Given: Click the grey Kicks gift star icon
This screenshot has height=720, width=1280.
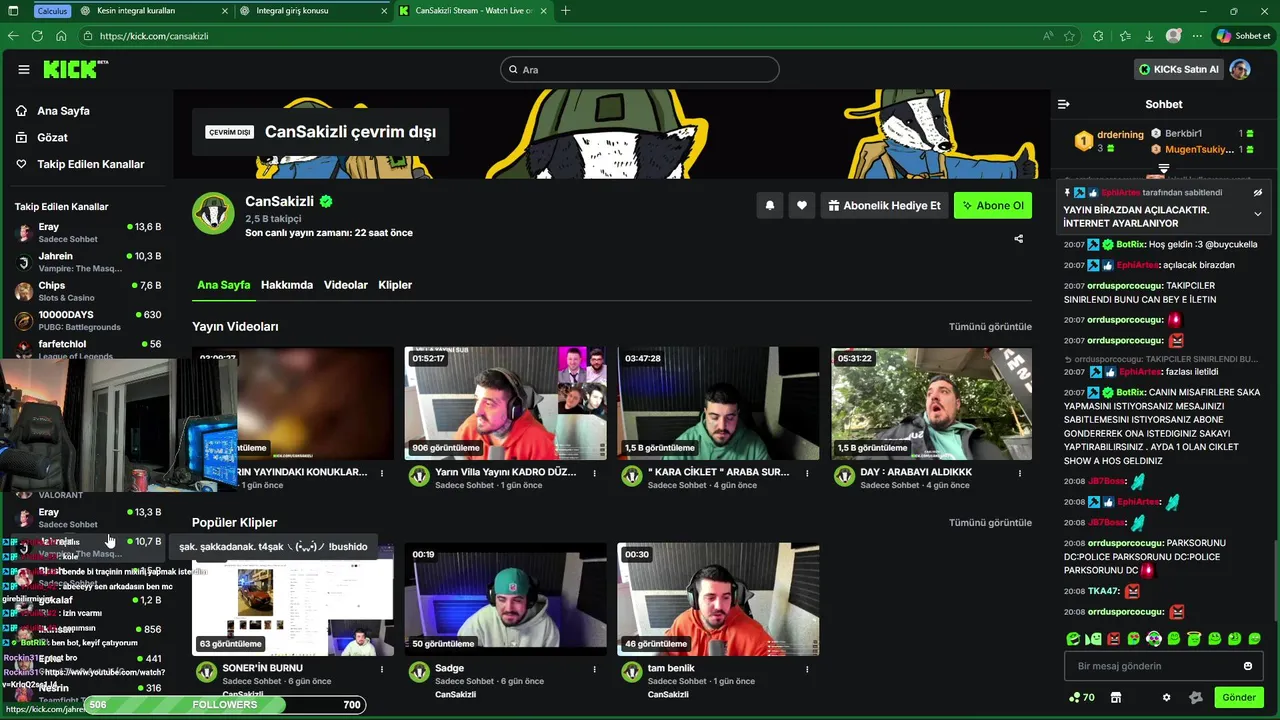Looking at the screenshot, I should (1195, 697).
